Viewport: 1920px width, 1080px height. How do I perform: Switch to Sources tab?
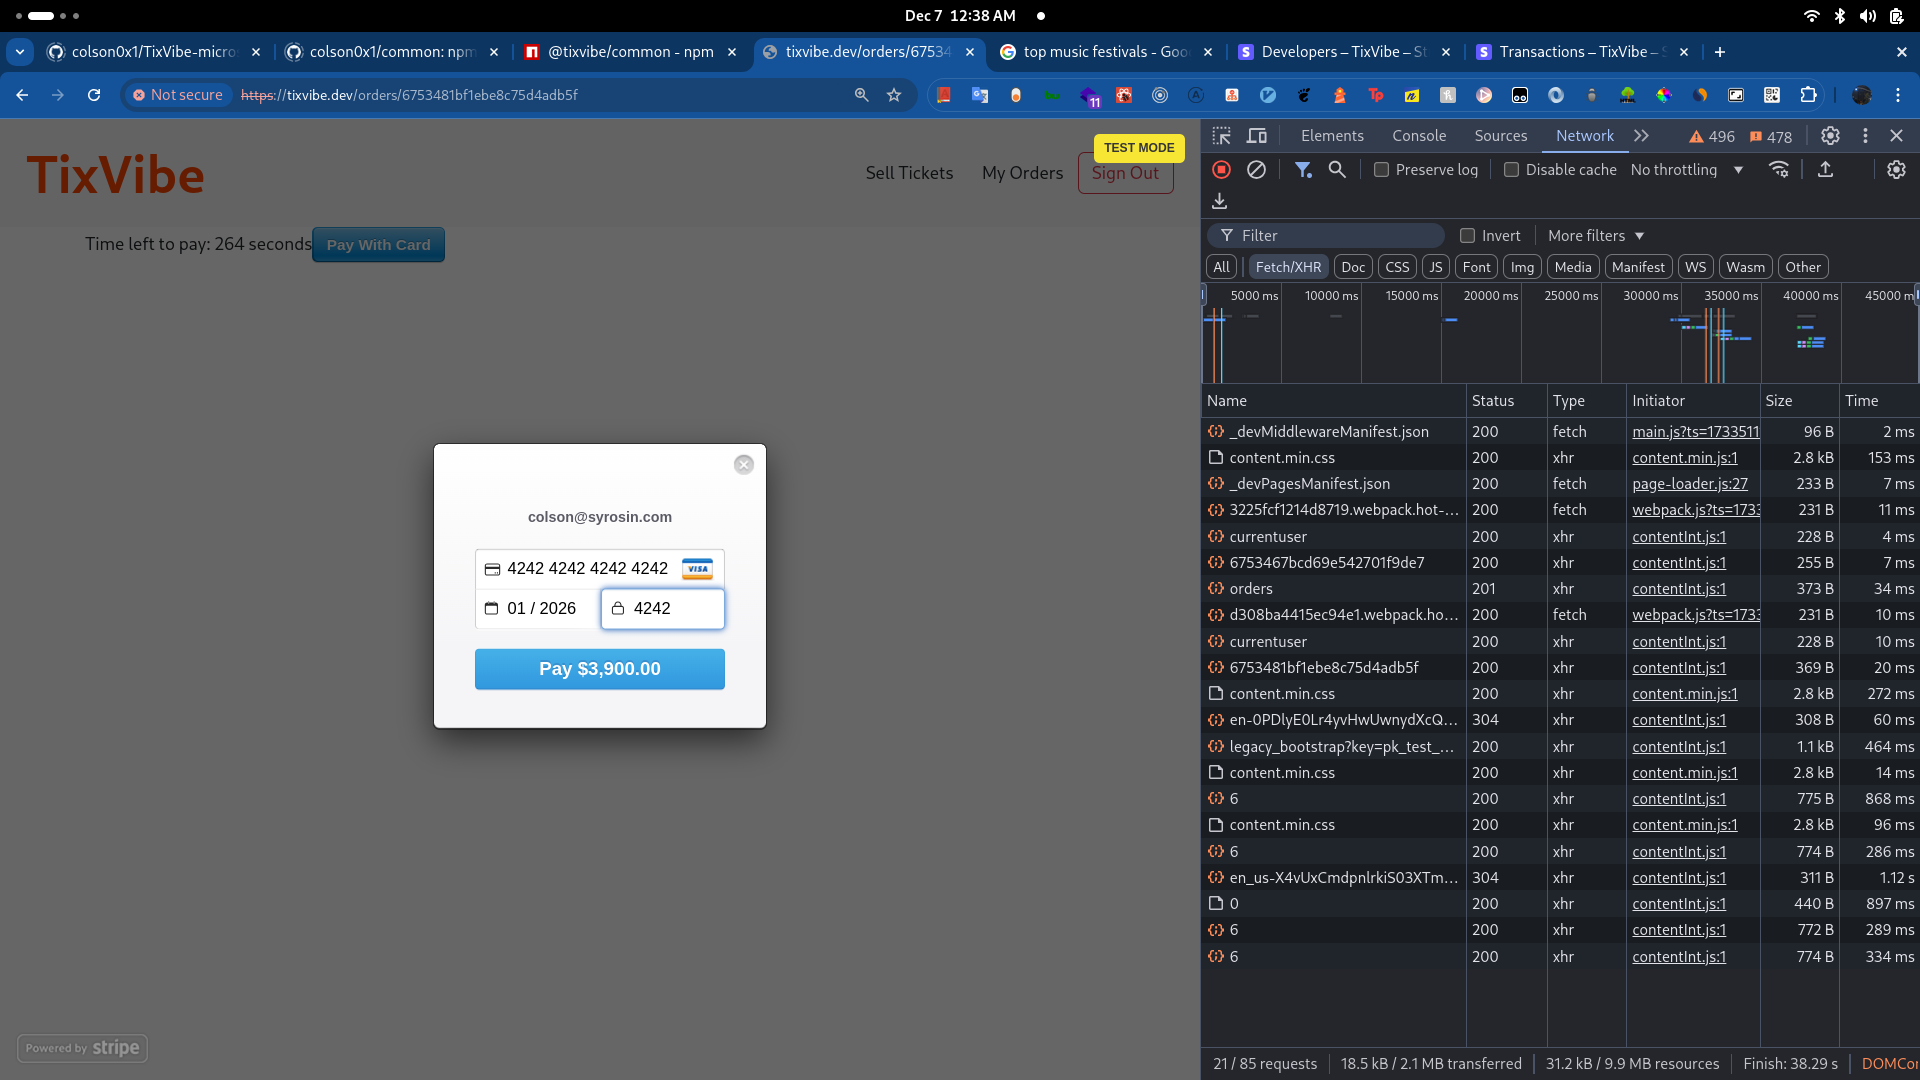1500,136
